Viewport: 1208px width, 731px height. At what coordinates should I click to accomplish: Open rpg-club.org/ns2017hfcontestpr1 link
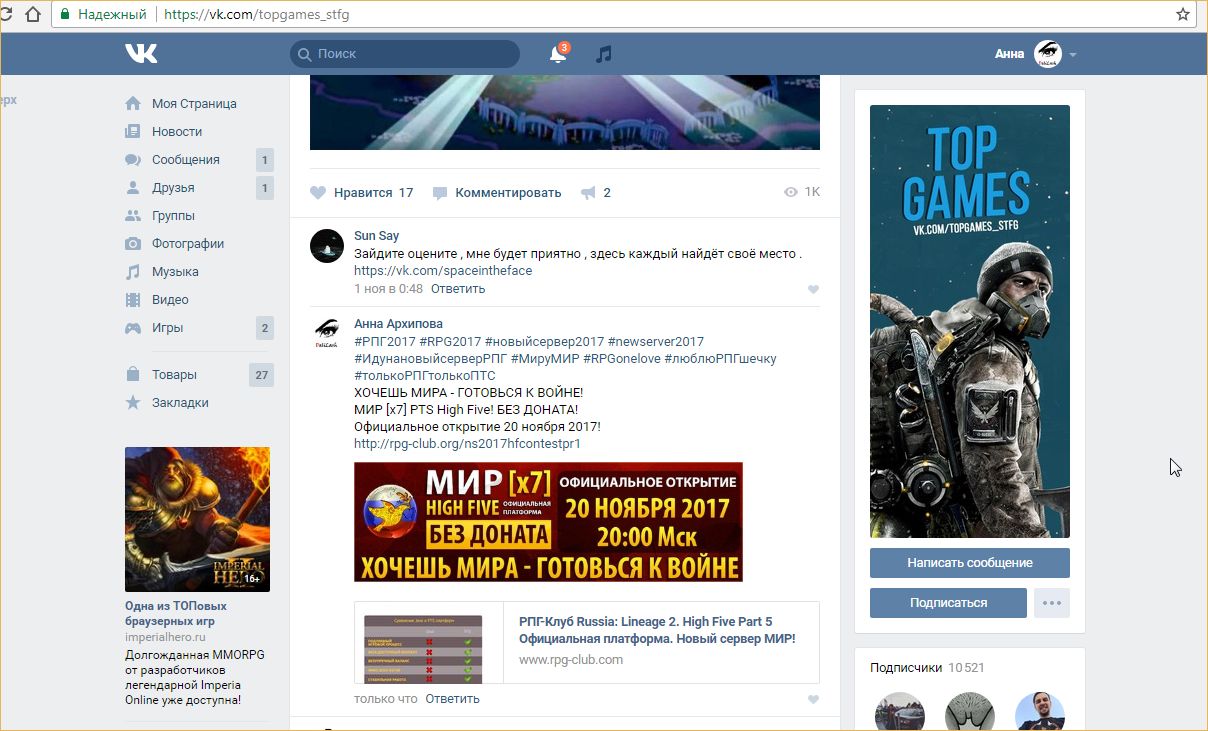pyautogui.click(x=467, y=443)
